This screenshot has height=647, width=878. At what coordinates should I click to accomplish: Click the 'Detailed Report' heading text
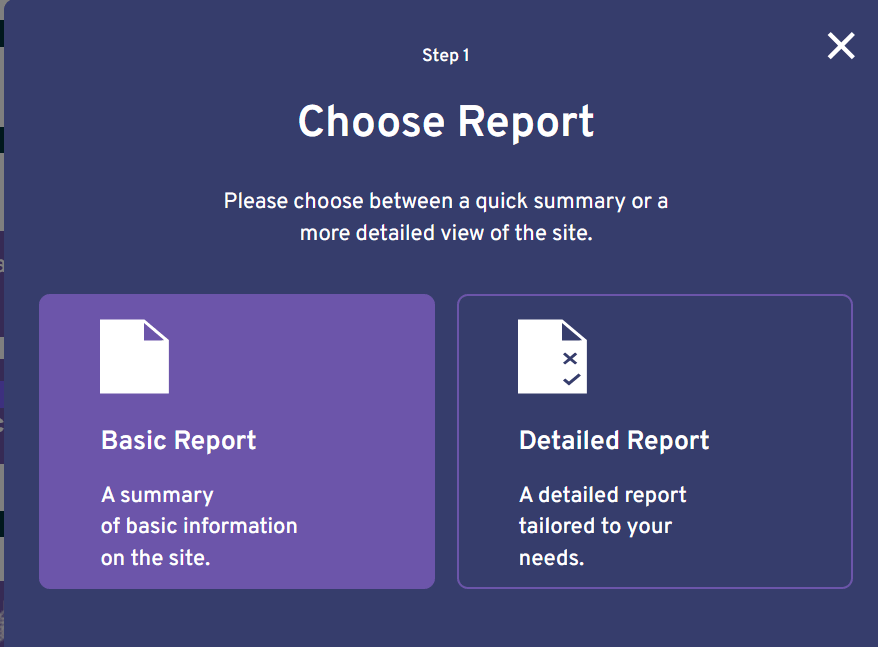[x=613, y=440]
